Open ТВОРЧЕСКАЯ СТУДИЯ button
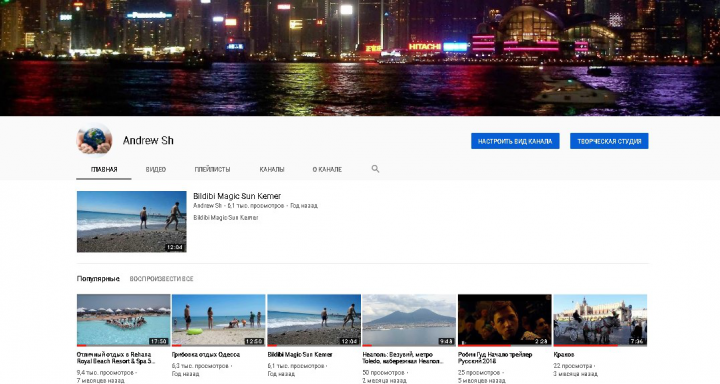 [x=609, y=141]
